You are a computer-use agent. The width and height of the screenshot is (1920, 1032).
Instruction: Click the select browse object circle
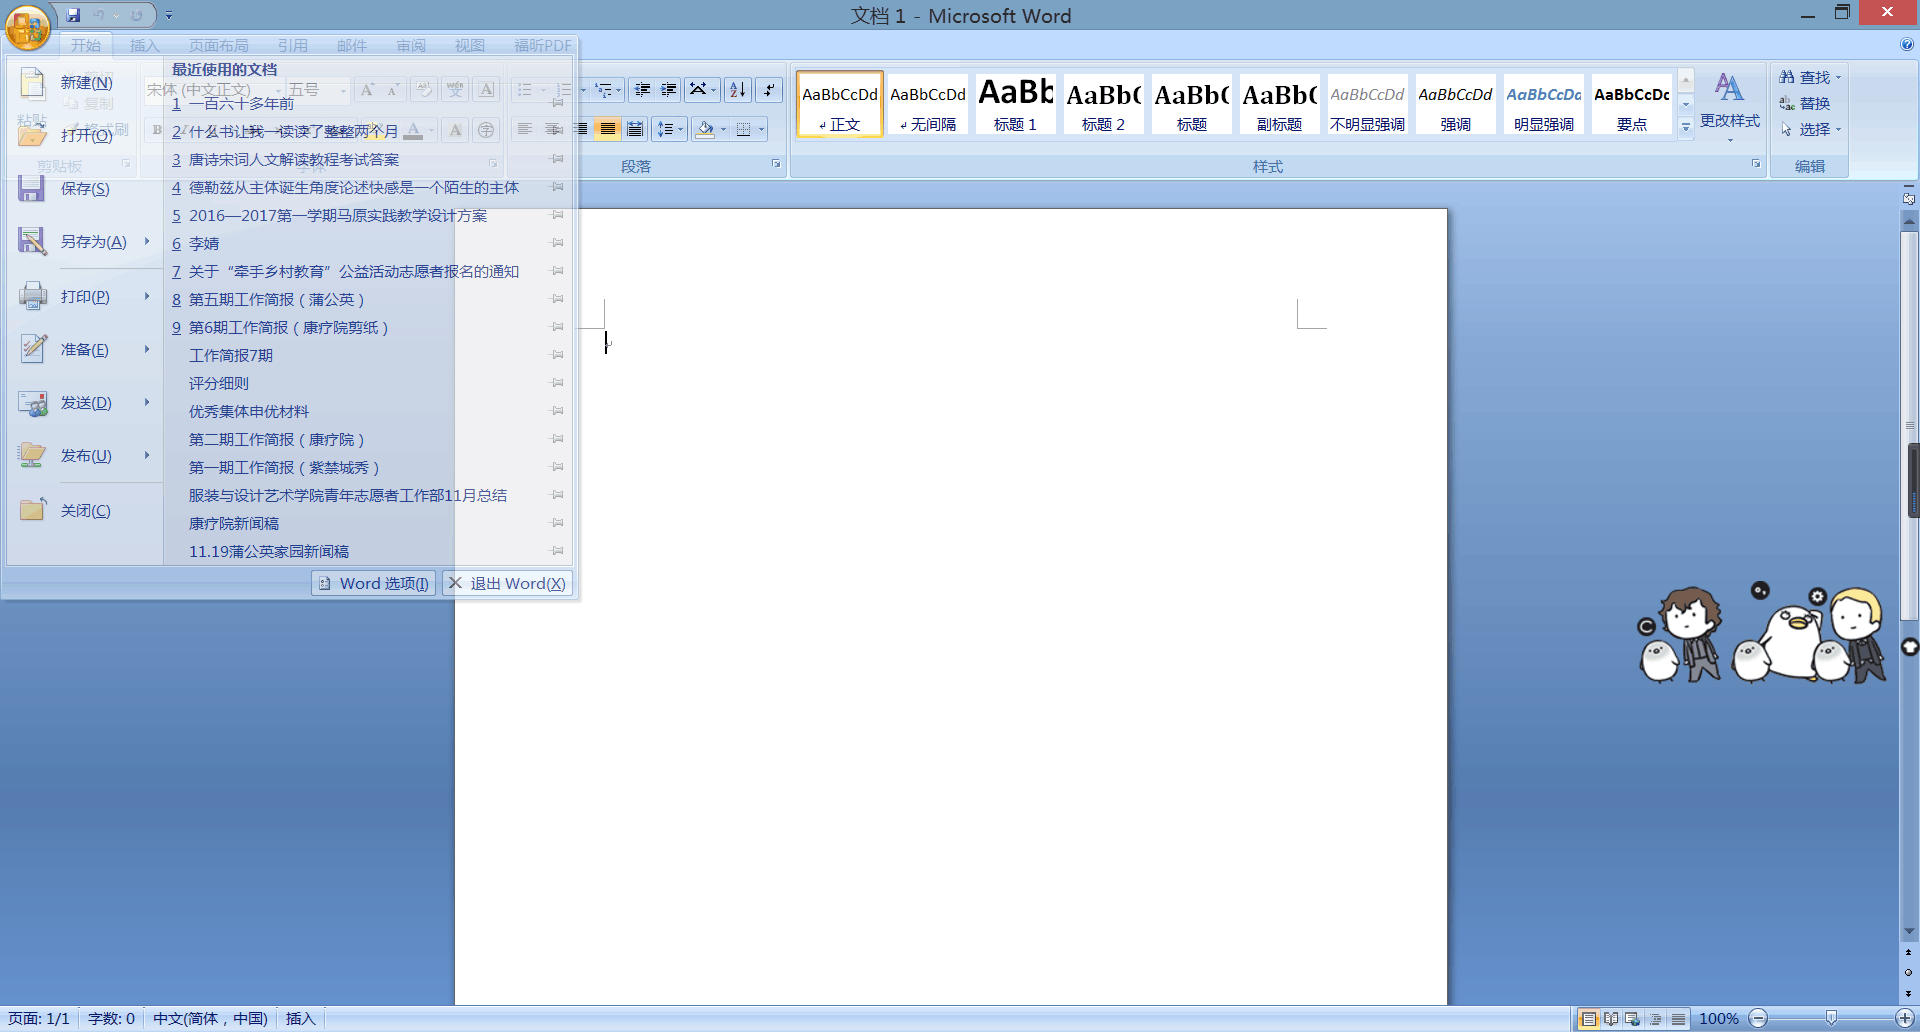[1908, 972]
